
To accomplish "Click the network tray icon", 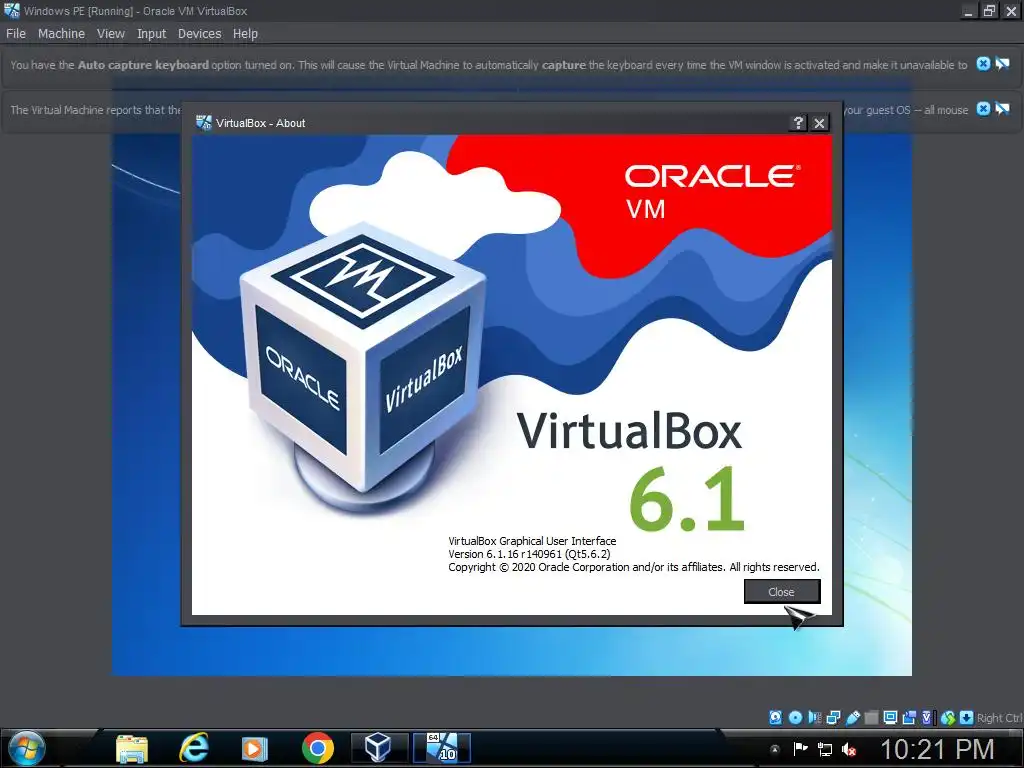I will click(x=825, y=749).
